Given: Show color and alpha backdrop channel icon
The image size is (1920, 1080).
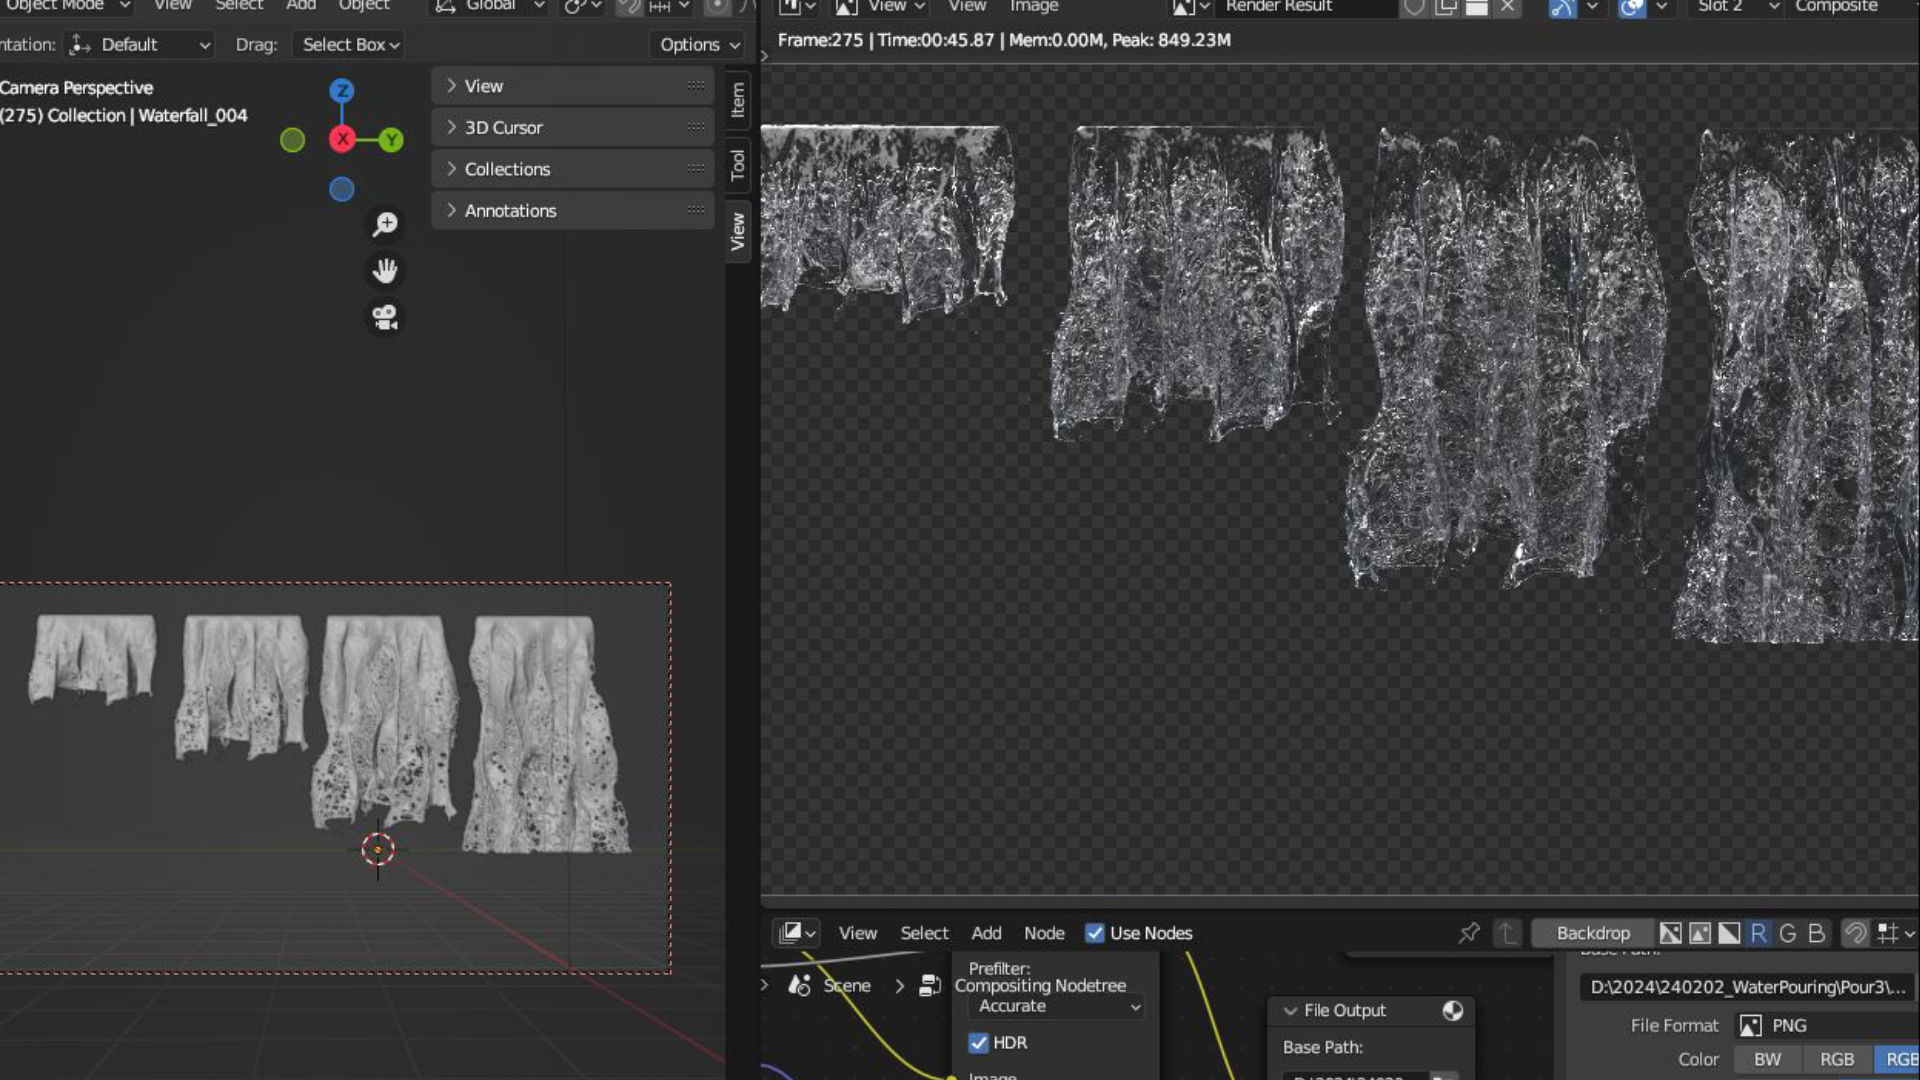Looking at the screenshot, I should pyautogui.click(x=1671, y=933).
